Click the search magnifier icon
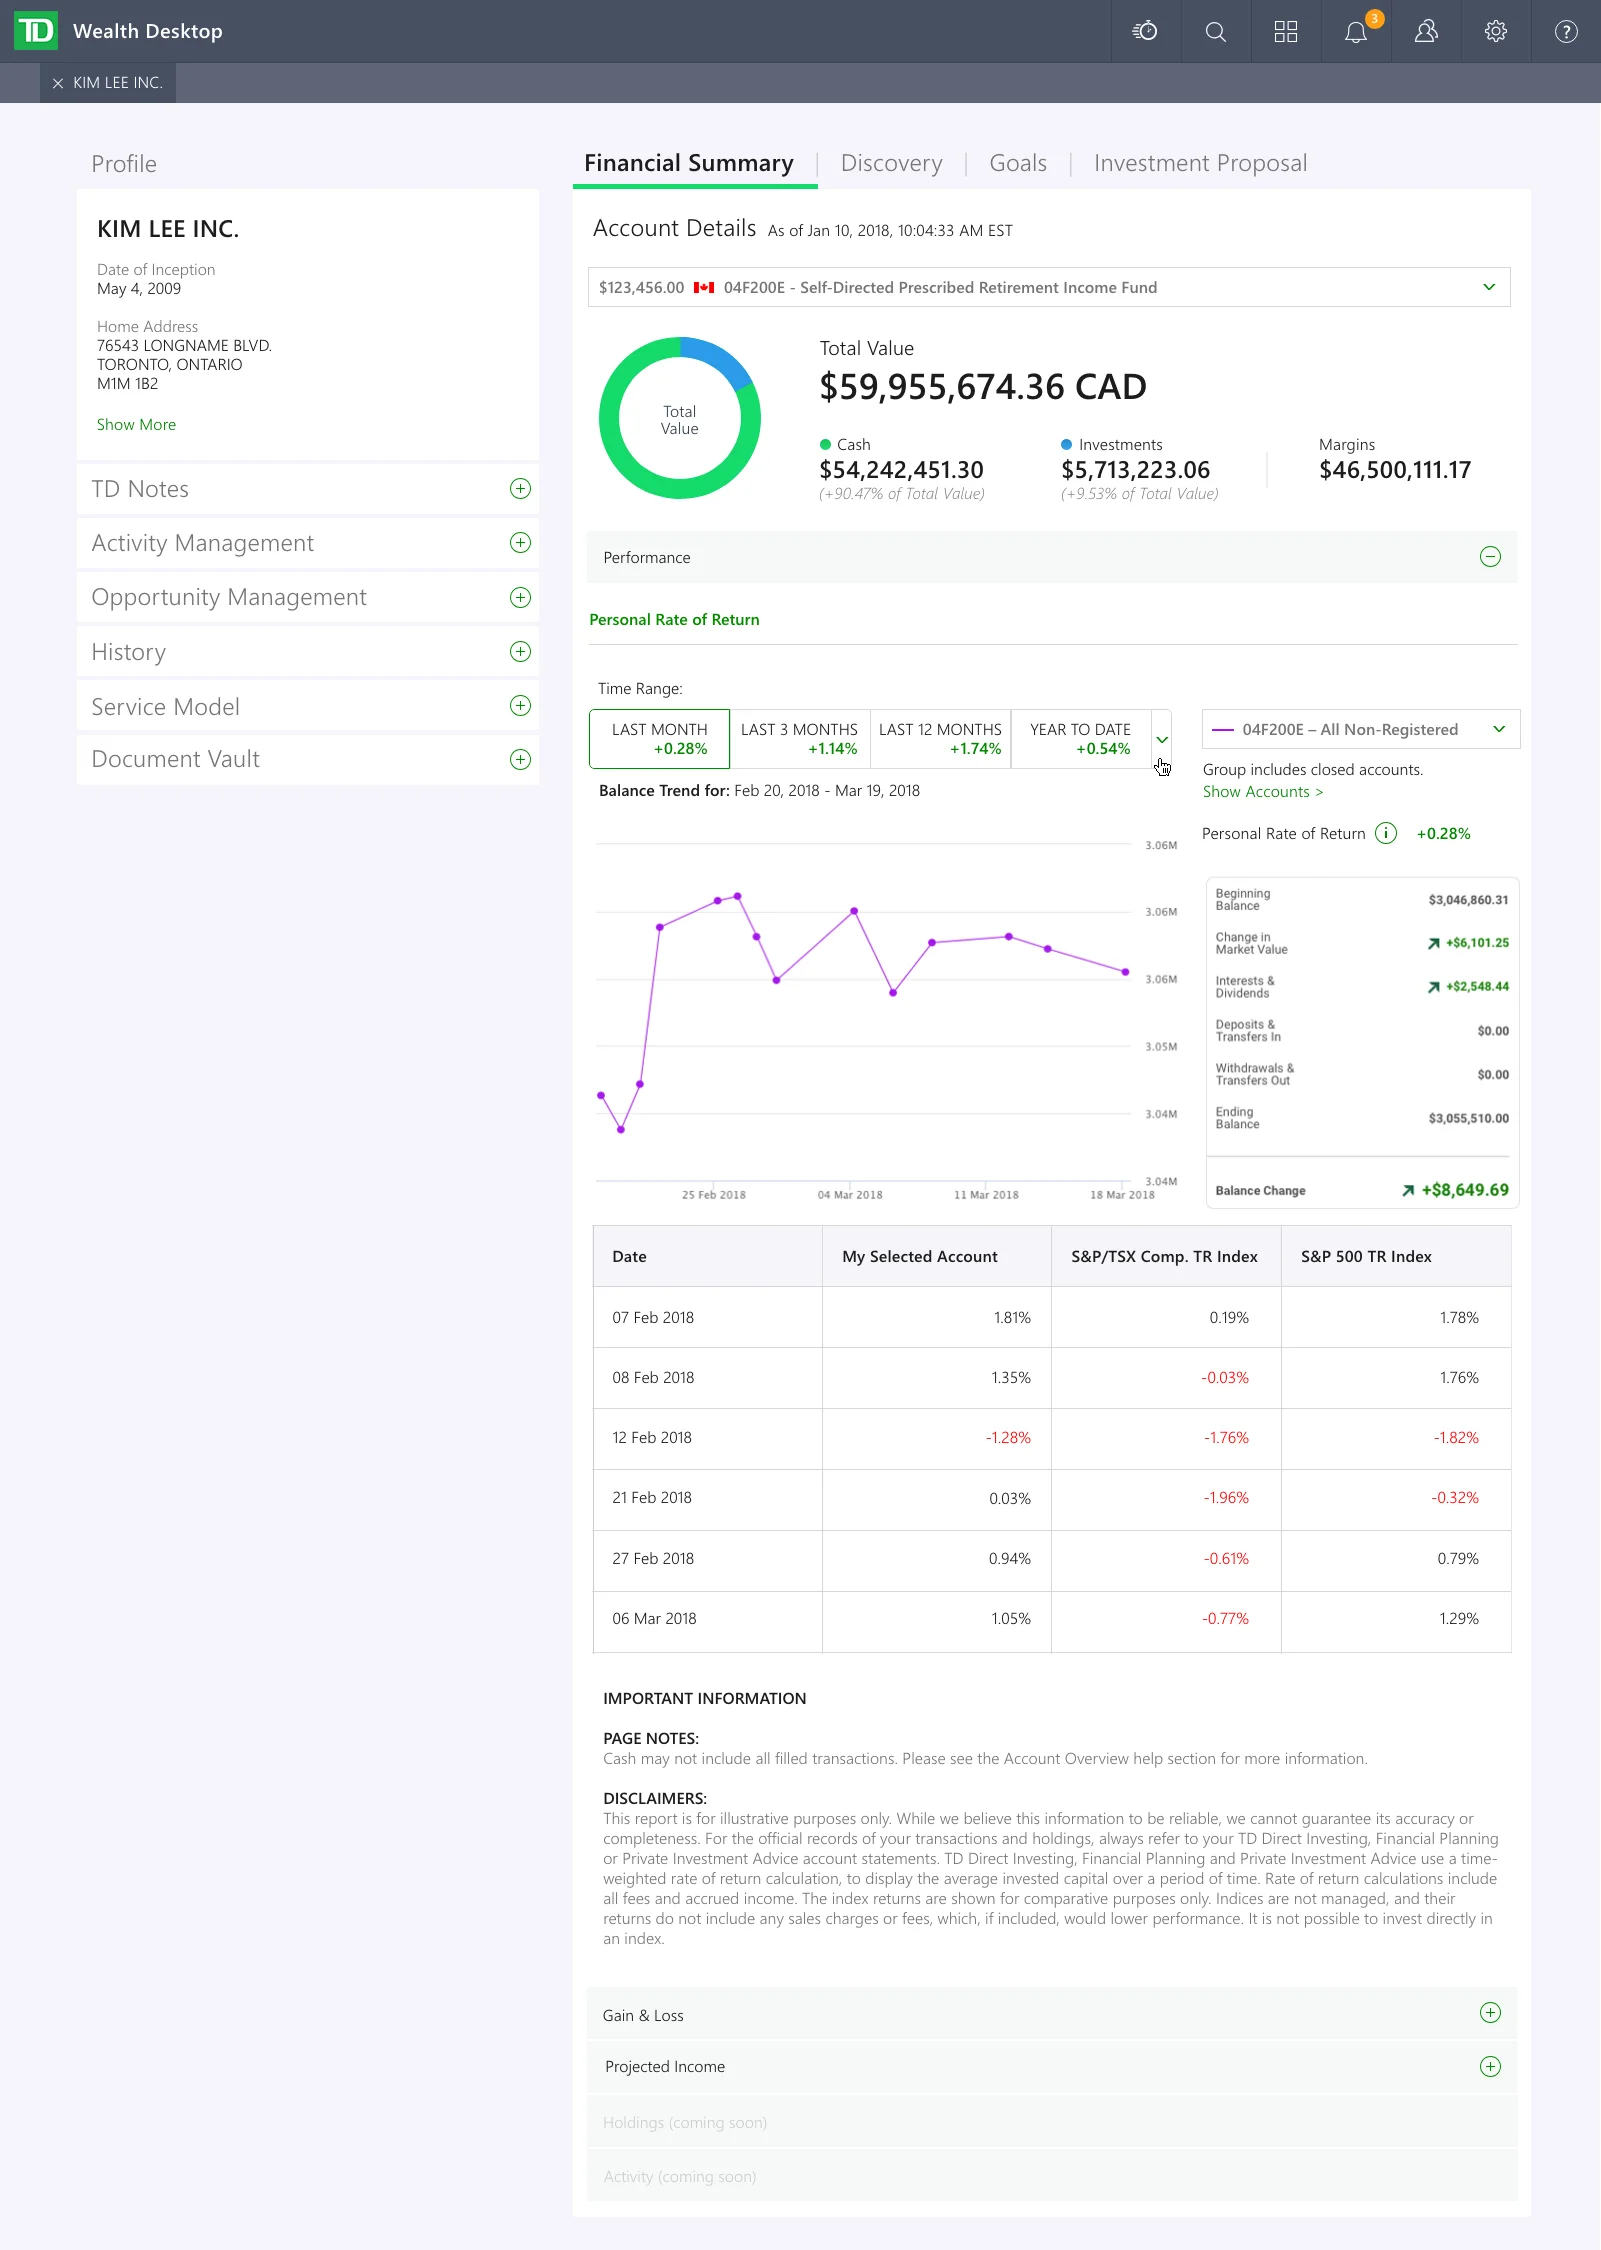 click(1216, 32)
